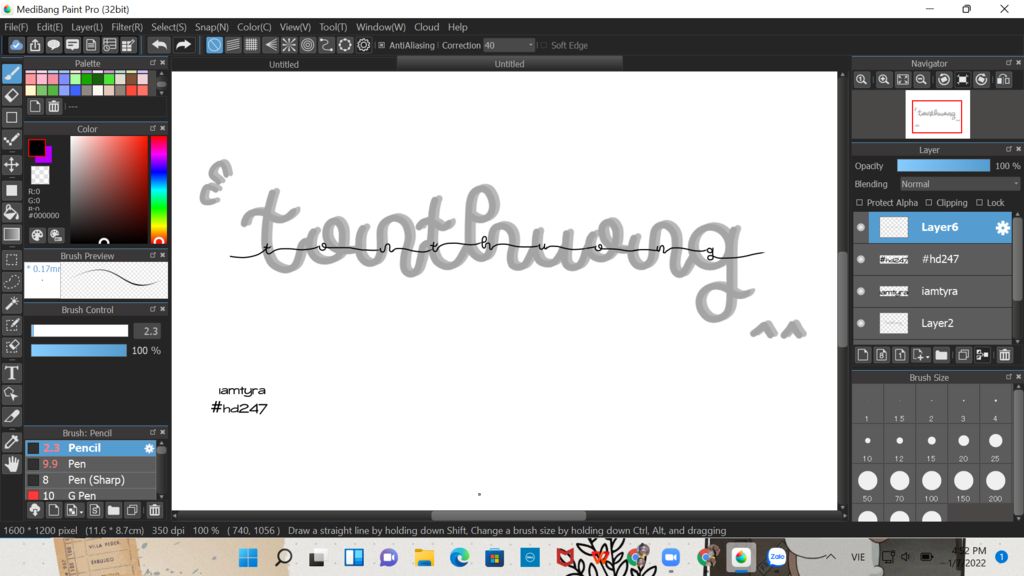This screenshot has width=1024, height=576.
Task: Click the Navigator zoom in icon
Action: point(884,80)
